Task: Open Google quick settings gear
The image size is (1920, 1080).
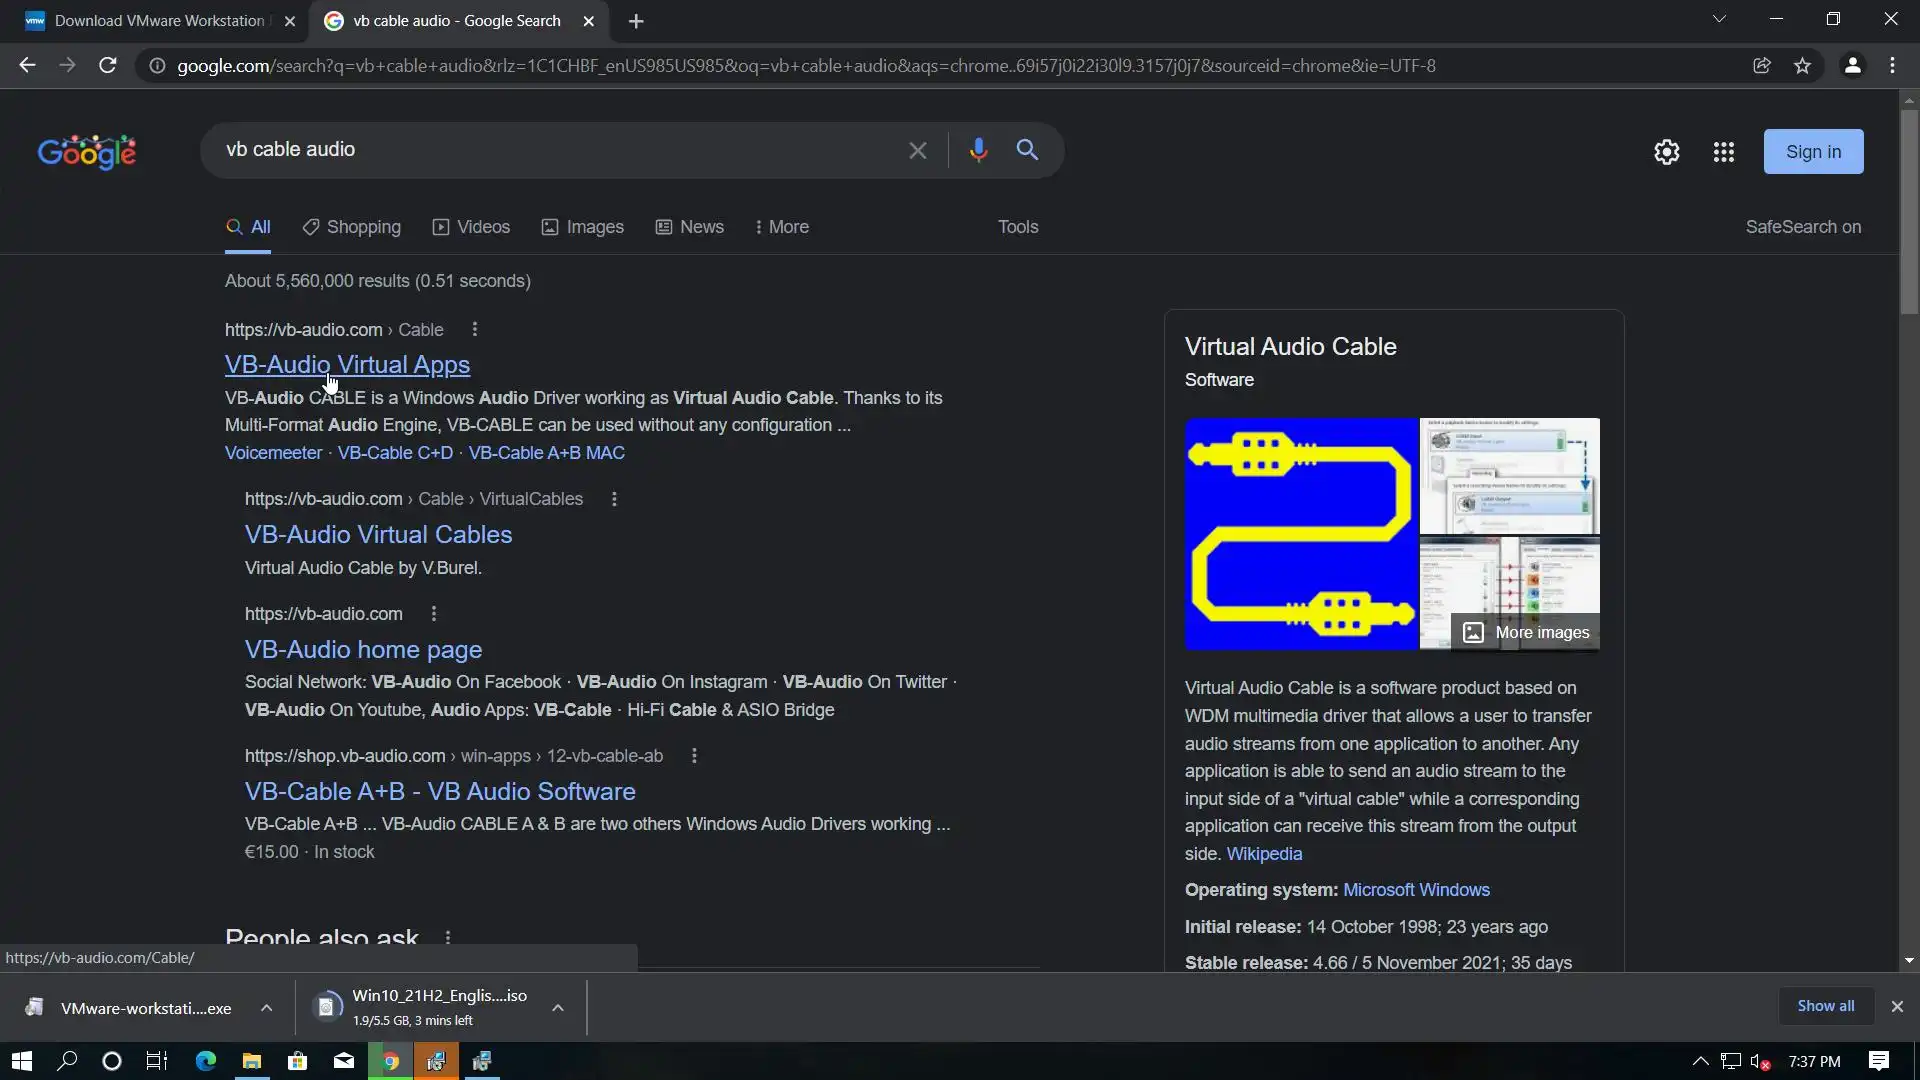Action: pos(1666,152)
